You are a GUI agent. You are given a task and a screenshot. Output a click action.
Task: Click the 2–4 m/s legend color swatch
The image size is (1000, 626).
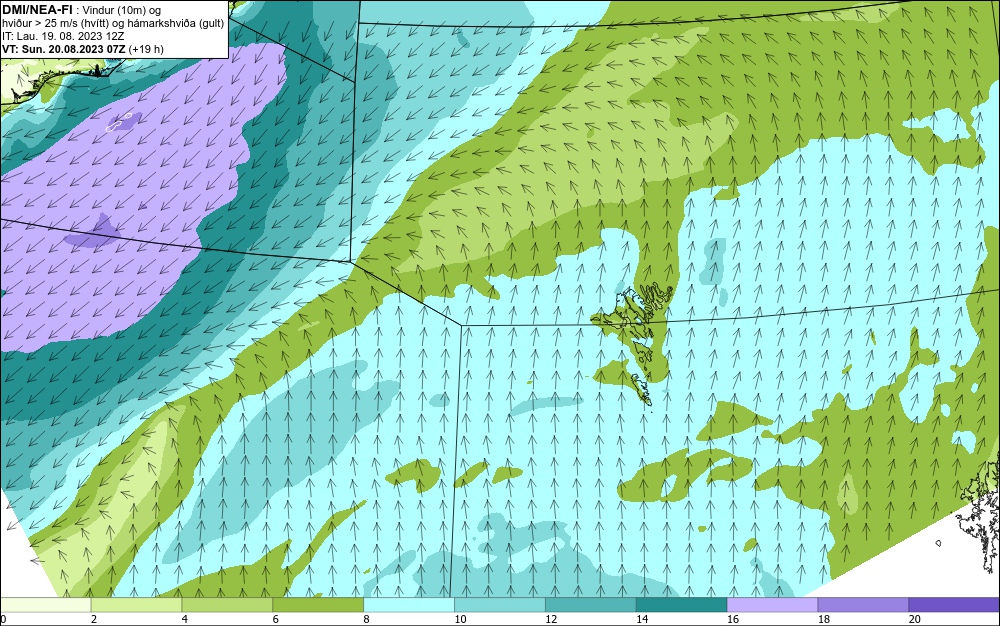click(x=136, y=604)
